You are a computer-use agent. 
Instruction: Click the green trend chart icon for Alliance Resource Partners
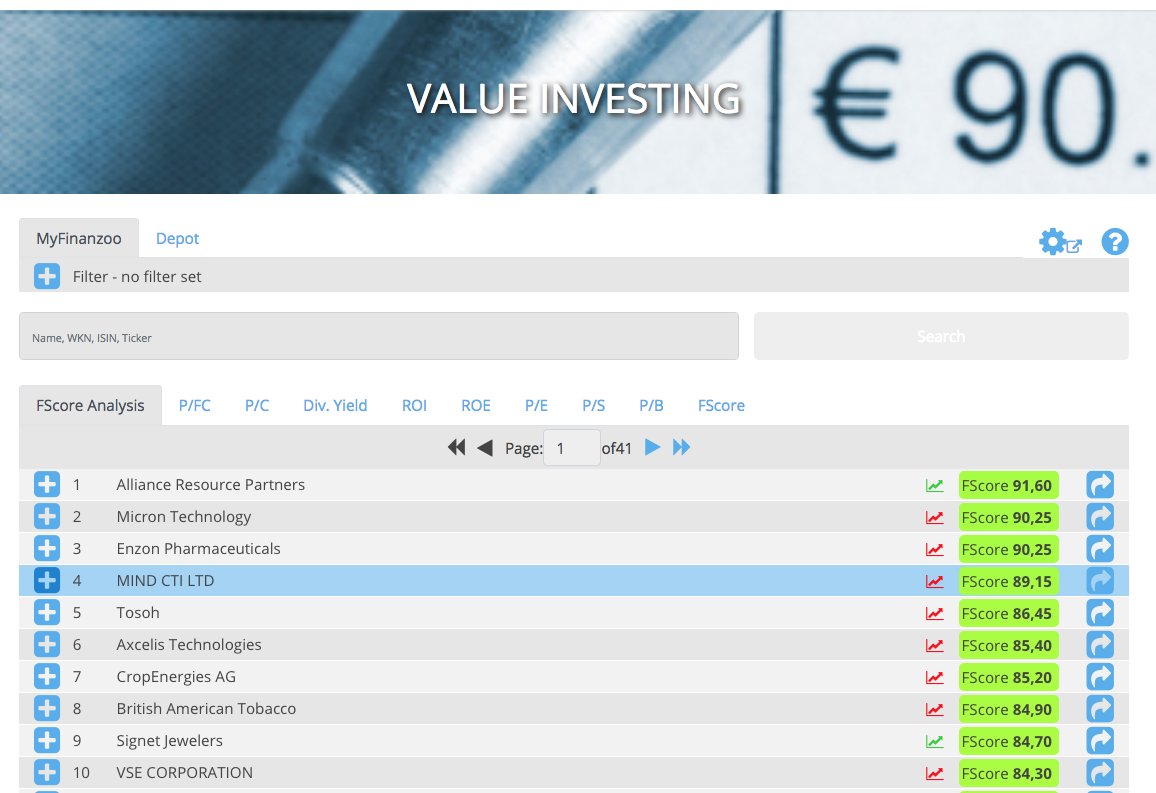point(934,484)
